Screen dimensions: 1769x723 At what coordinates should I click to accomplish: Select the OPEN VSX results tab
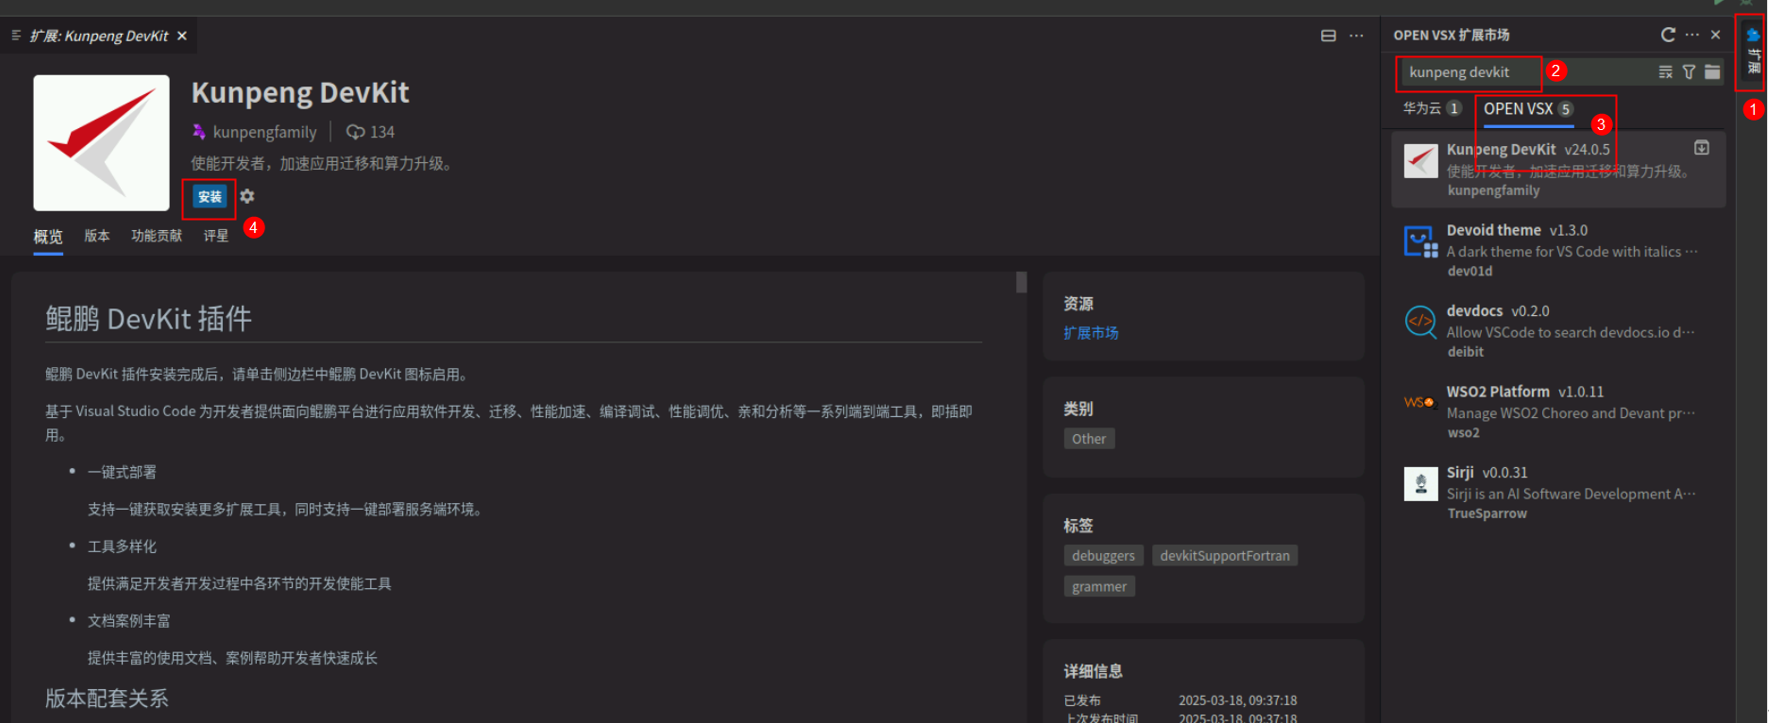click(1528, 109)
